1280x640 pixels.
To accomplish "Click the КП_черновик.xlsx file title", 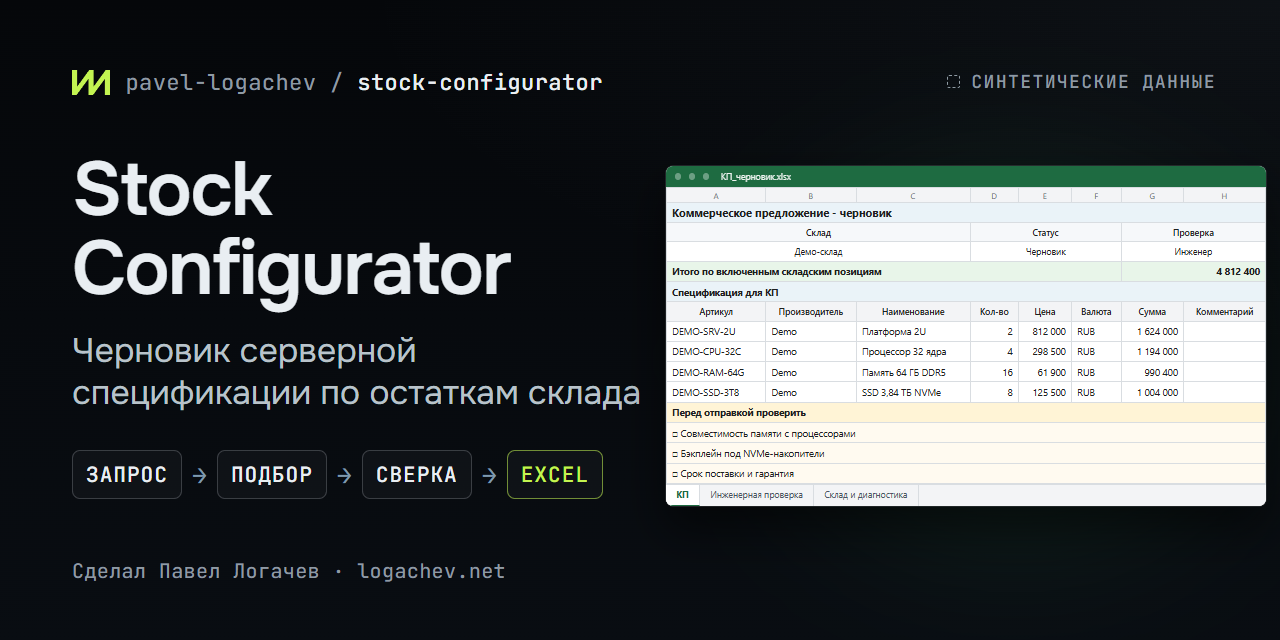I will tap(755, 177).
